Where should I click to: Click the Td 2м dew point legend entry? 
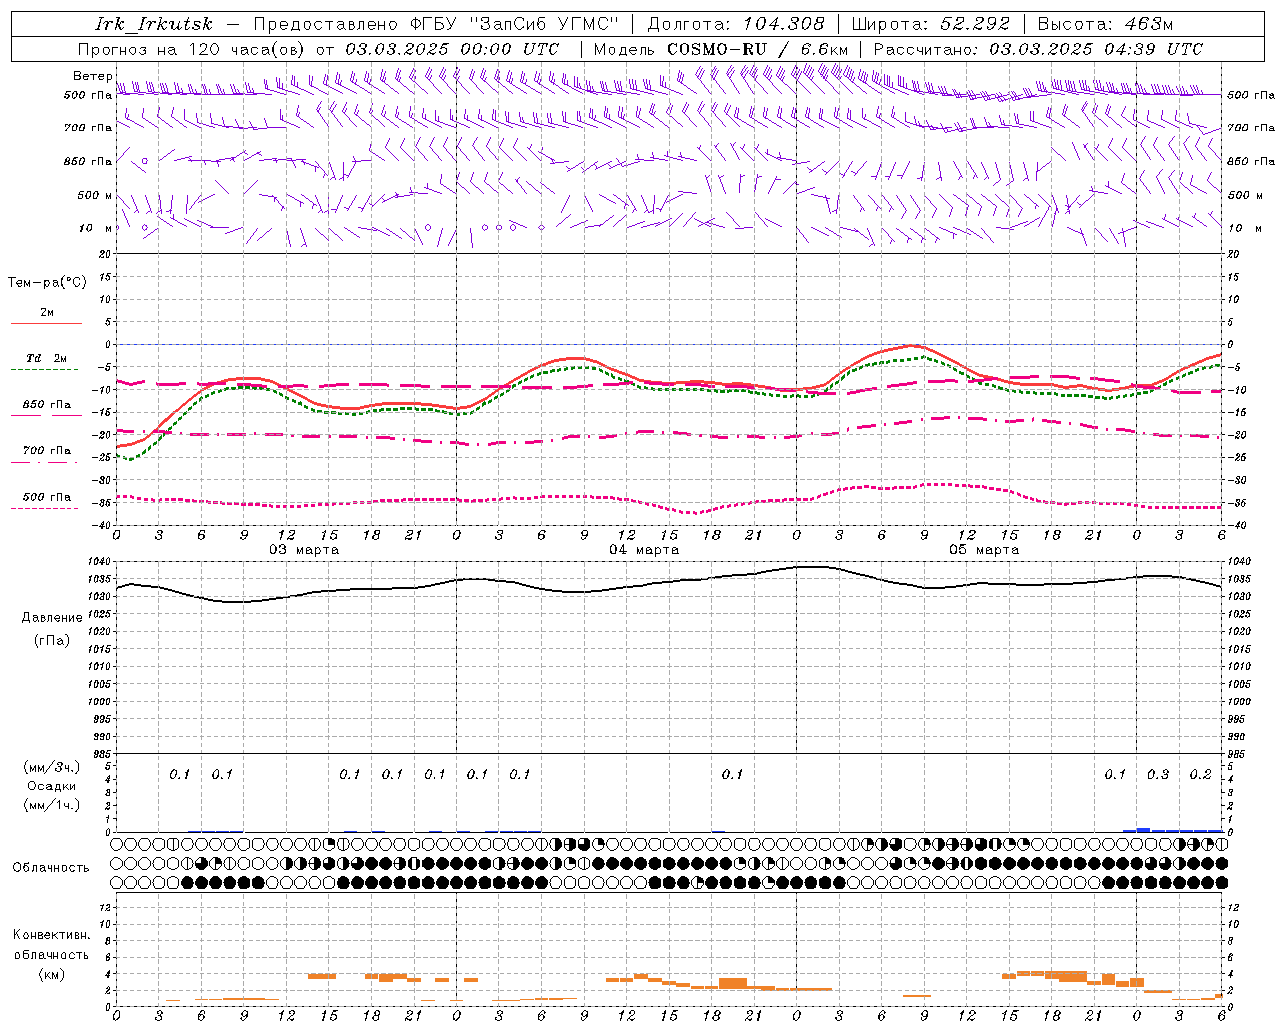pos(47,358)
